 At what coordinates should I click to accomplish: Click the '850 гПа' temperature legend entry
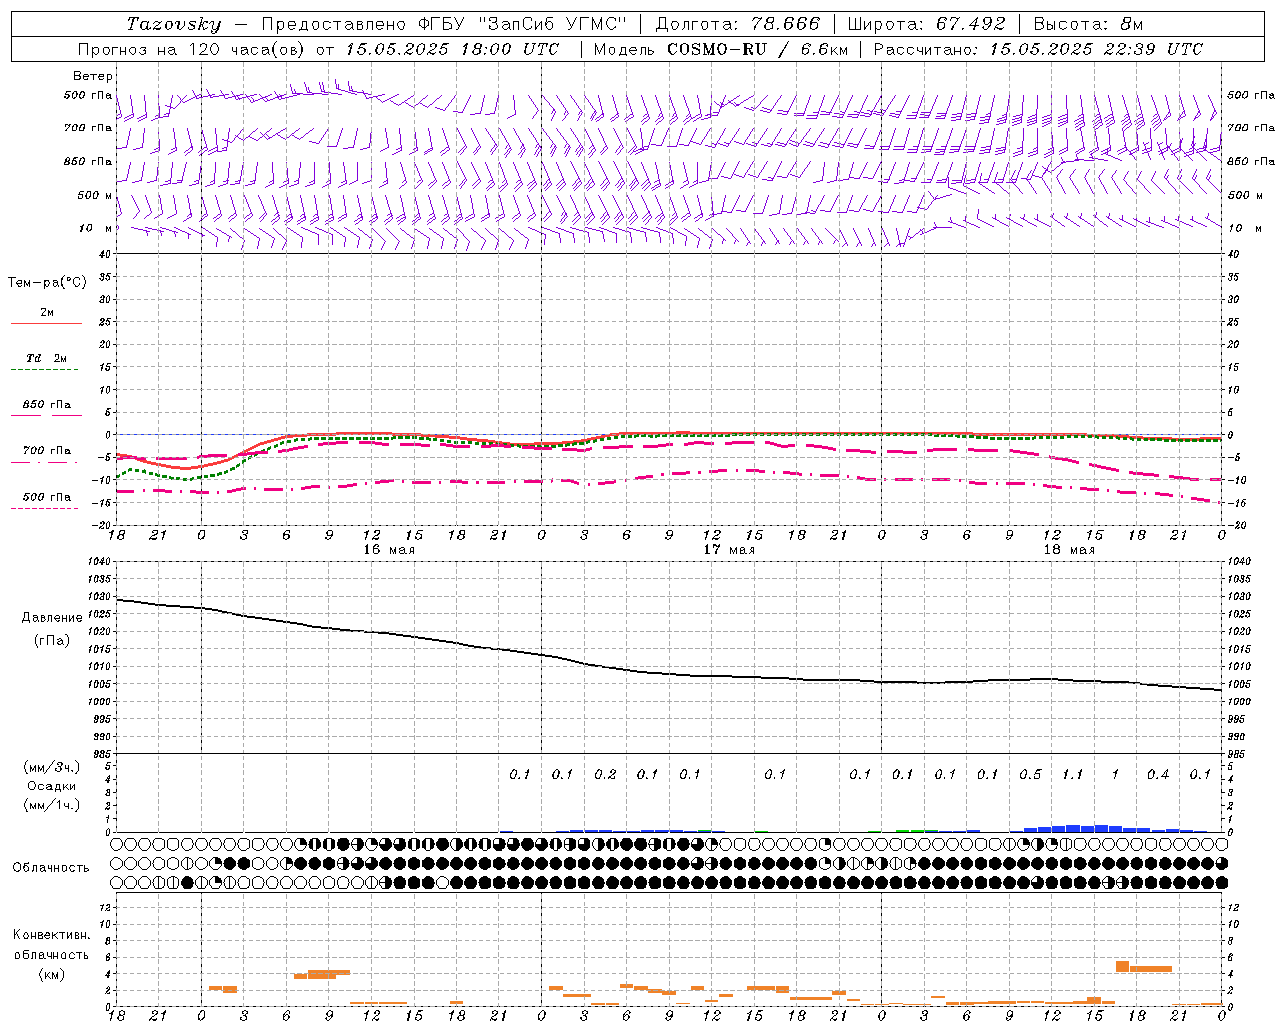coord(47,405)
